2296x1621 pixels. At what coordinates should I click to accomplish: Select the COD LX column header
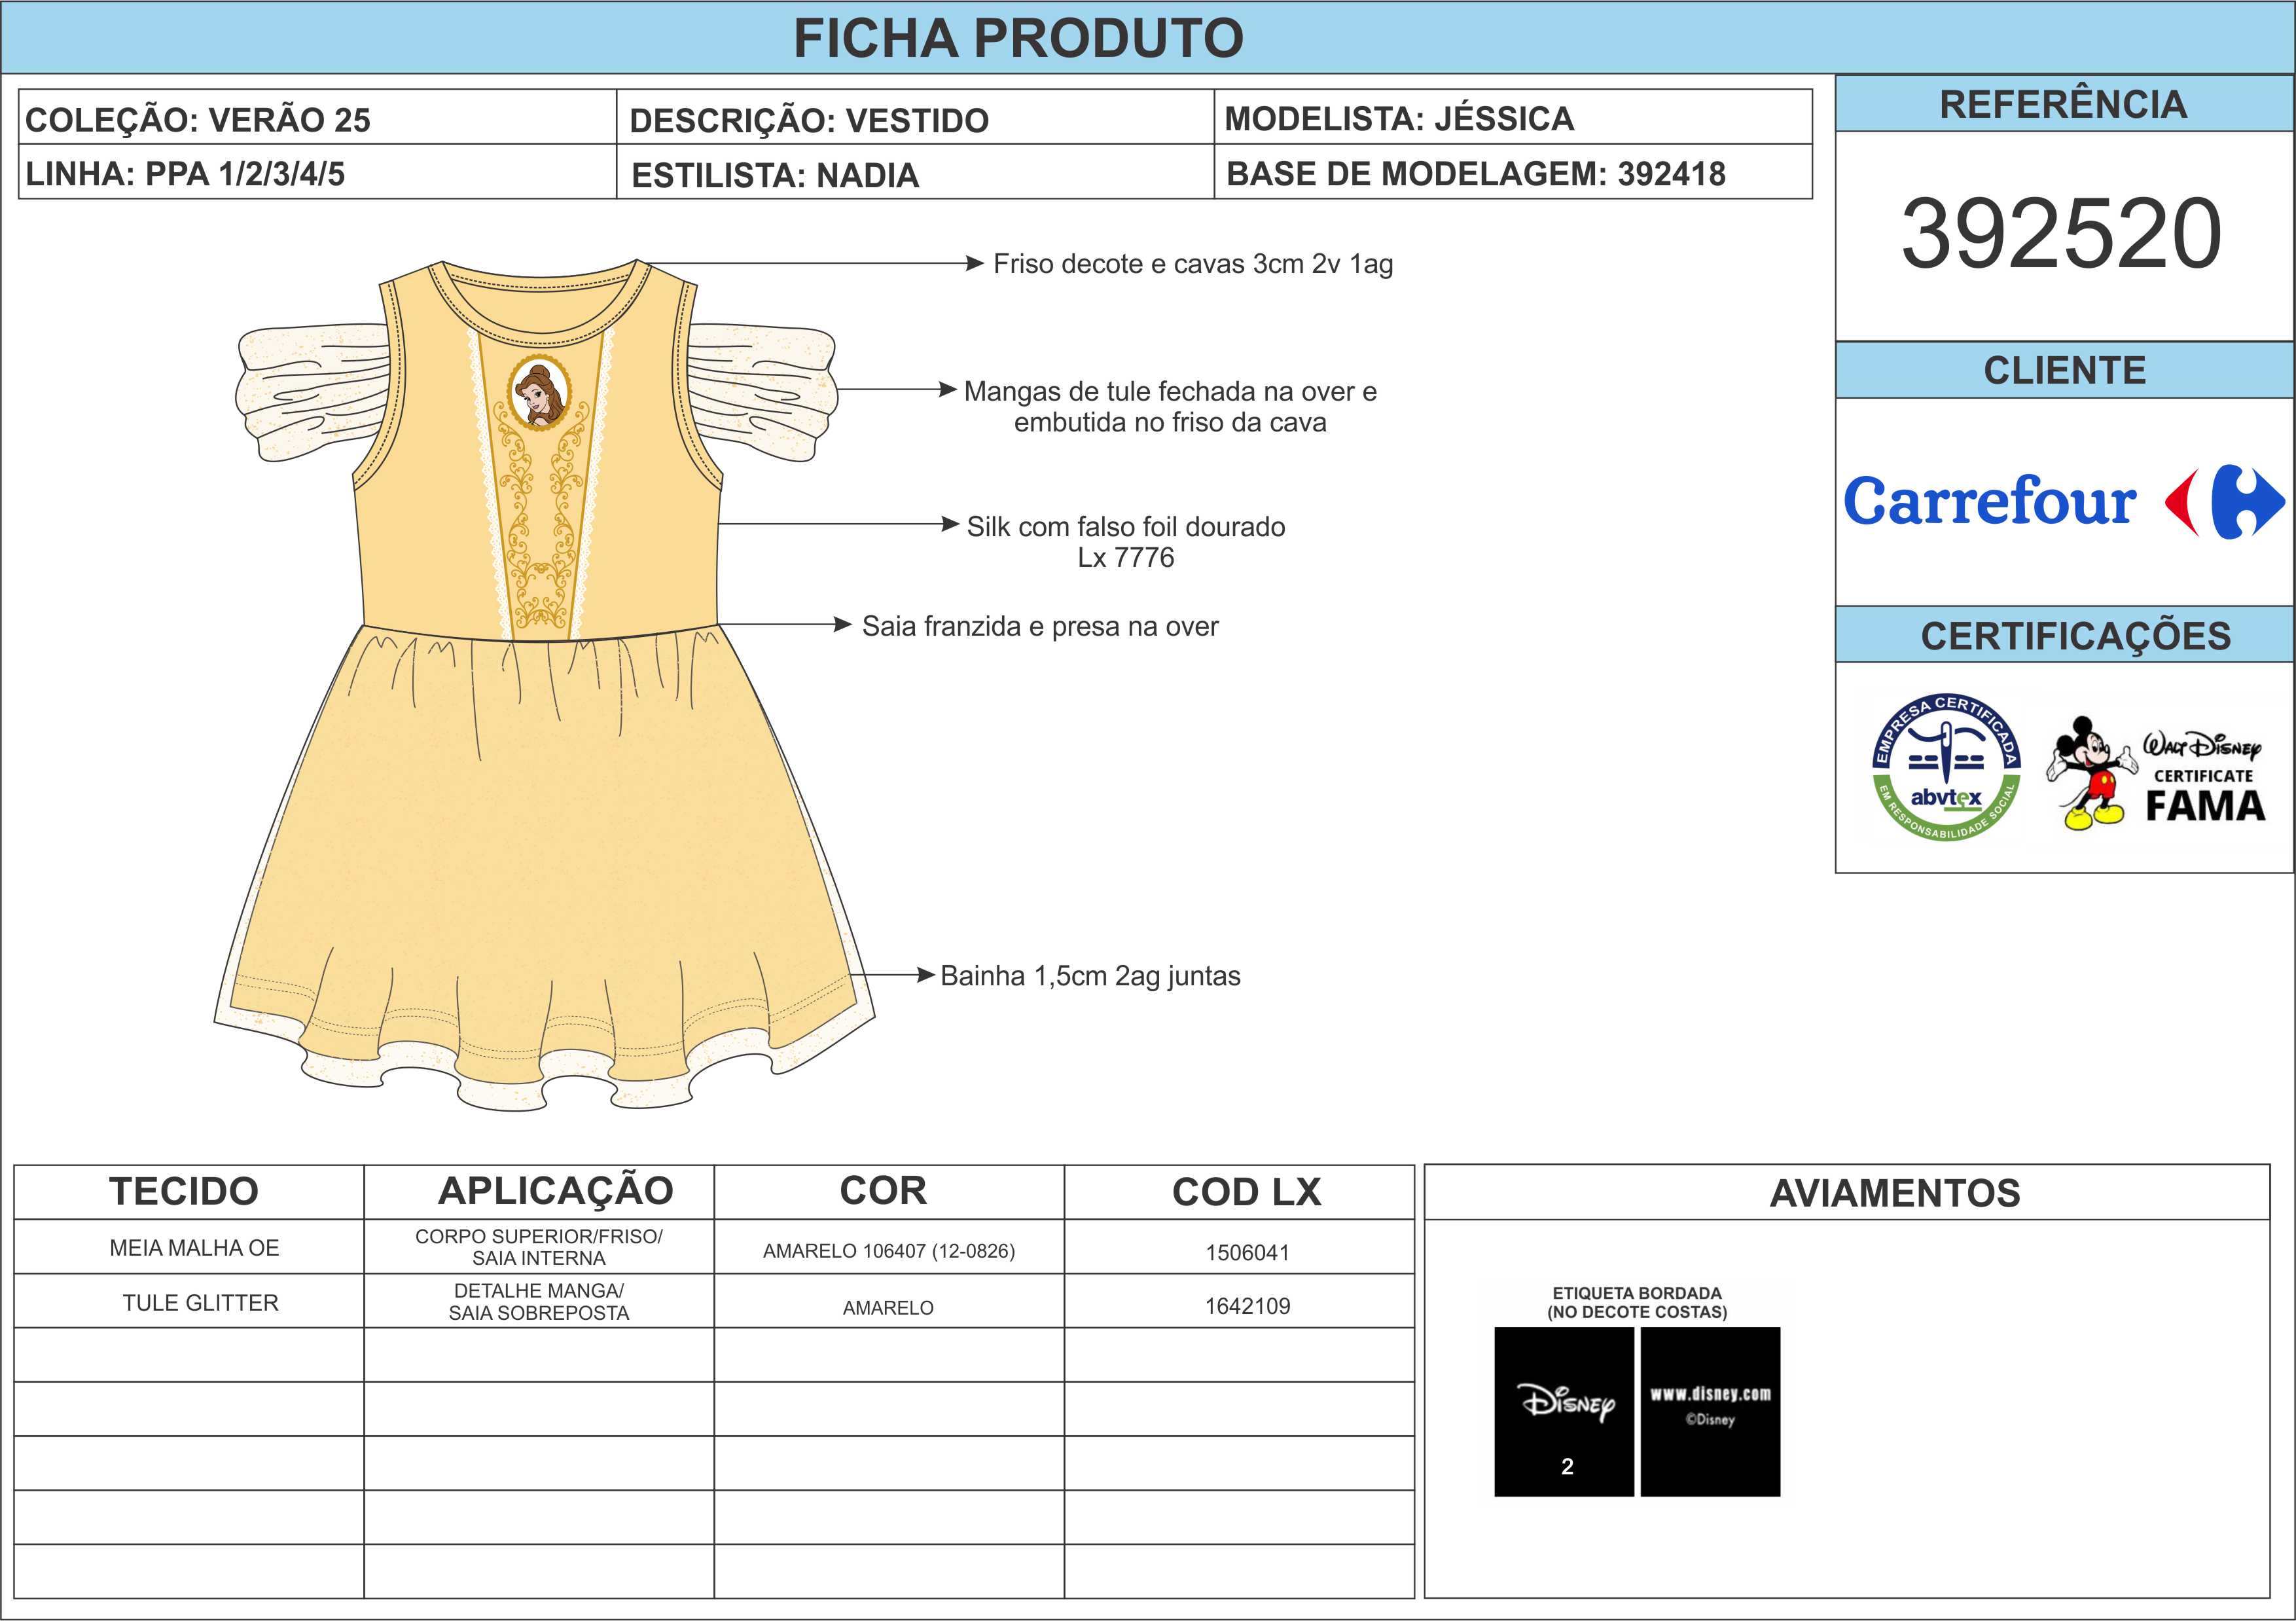(x=1246, y=1191)
